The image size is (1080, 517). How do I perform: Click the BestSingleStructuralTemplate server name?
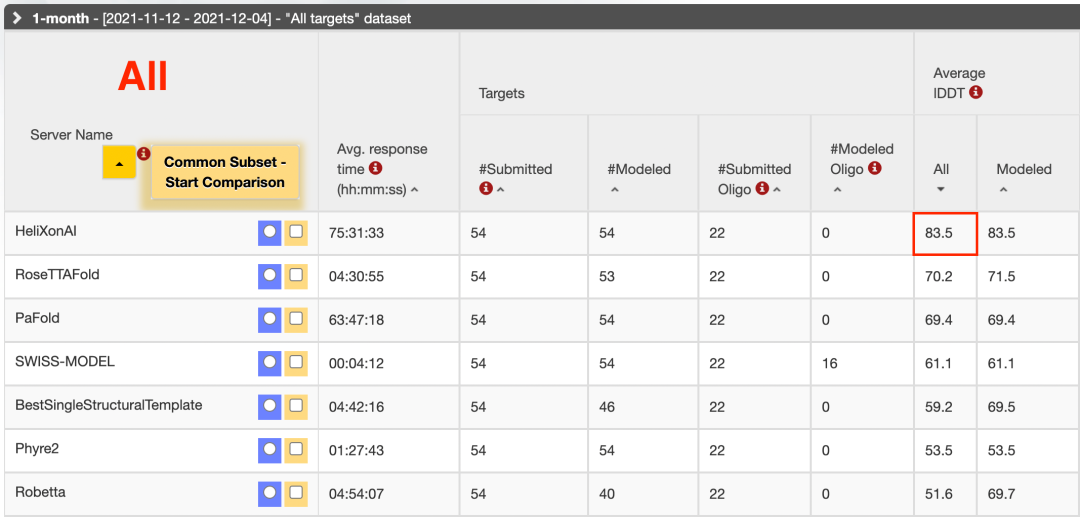pyautogui.click(x=109, y=405)
